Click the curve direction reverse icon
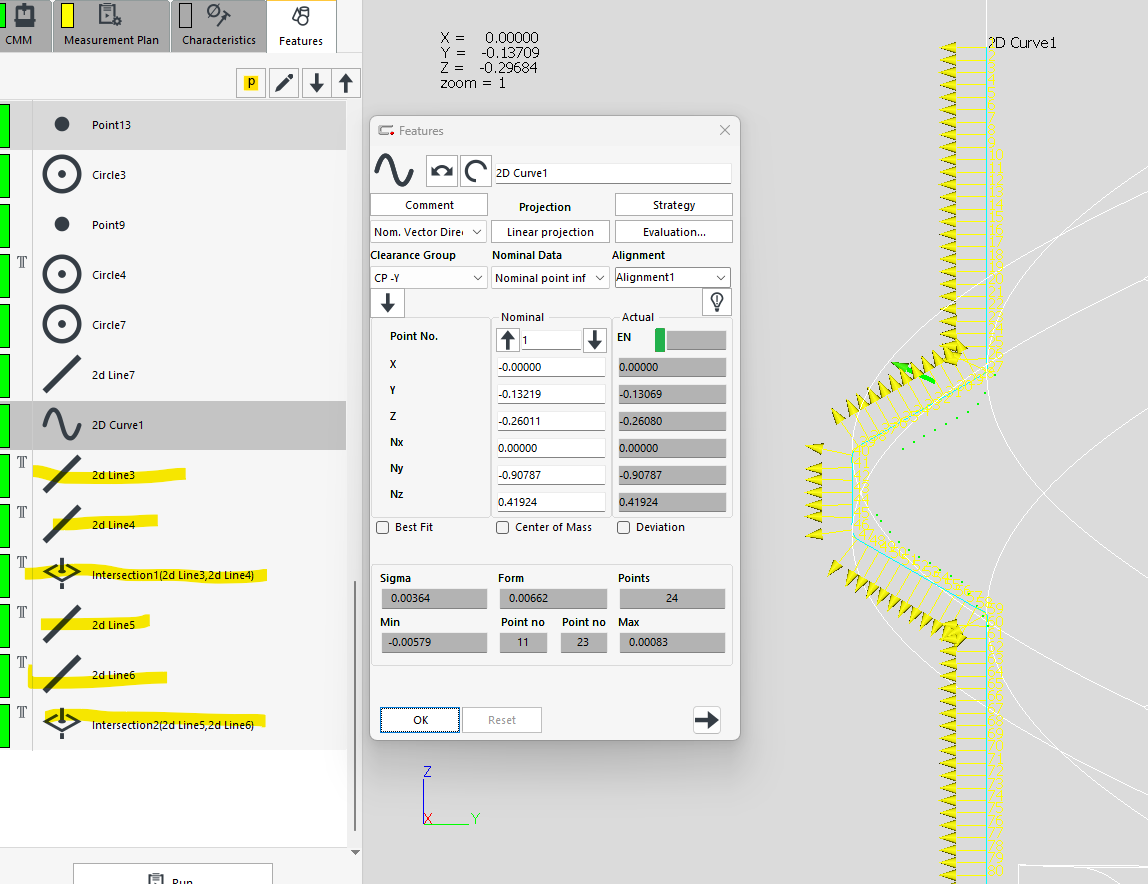Screen dimensions: 1148x884 (x=441, y=172)
